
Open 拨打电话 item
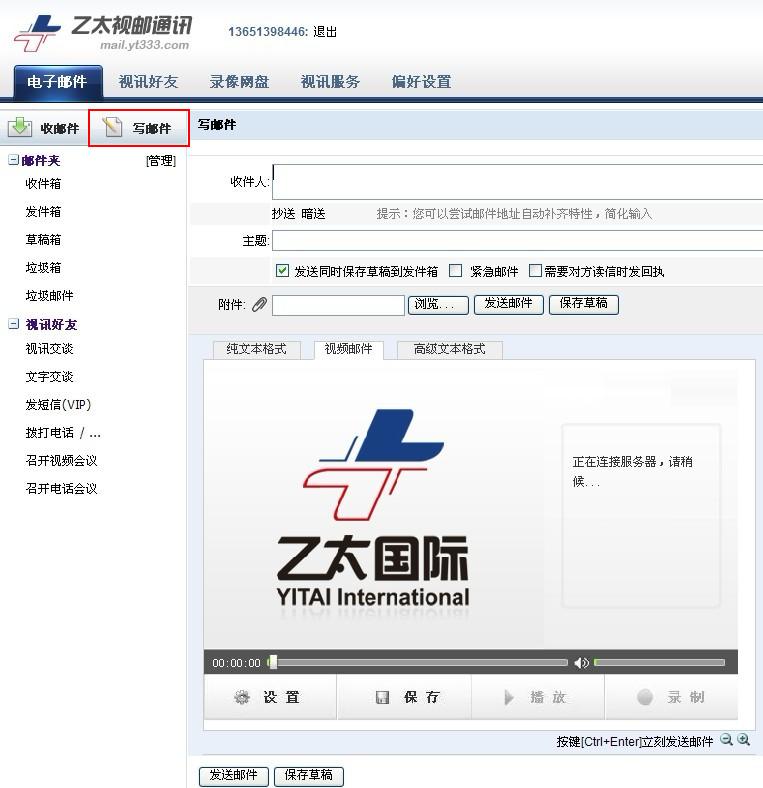63,433
